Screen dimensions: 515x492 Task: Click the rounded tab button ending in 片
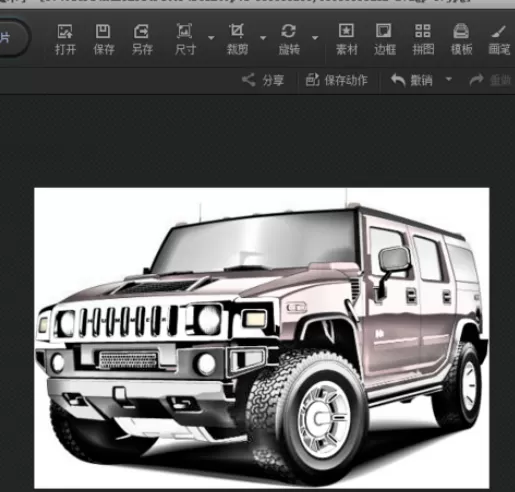click(13, 38)
